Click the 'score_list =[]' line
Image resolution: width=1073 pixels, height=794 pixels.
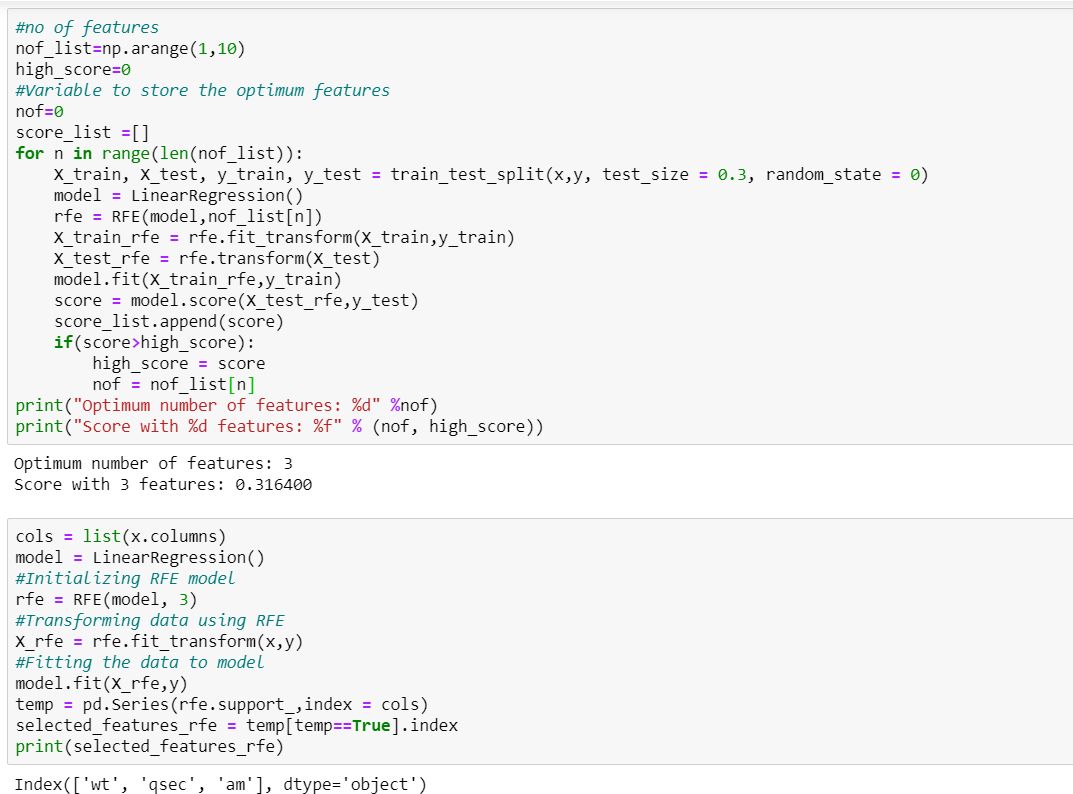(82, 132)
